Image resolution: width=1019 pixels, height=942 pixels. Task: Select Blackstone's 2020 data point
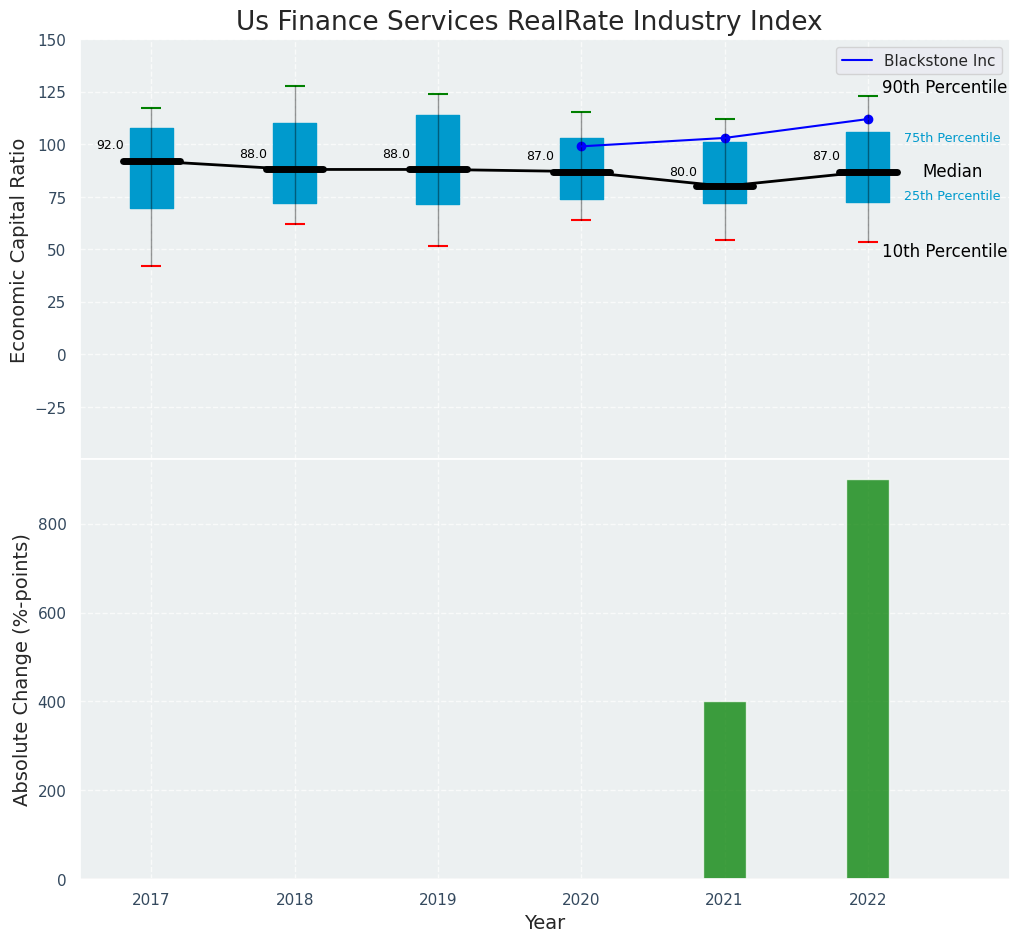click(x=581, y=146)
